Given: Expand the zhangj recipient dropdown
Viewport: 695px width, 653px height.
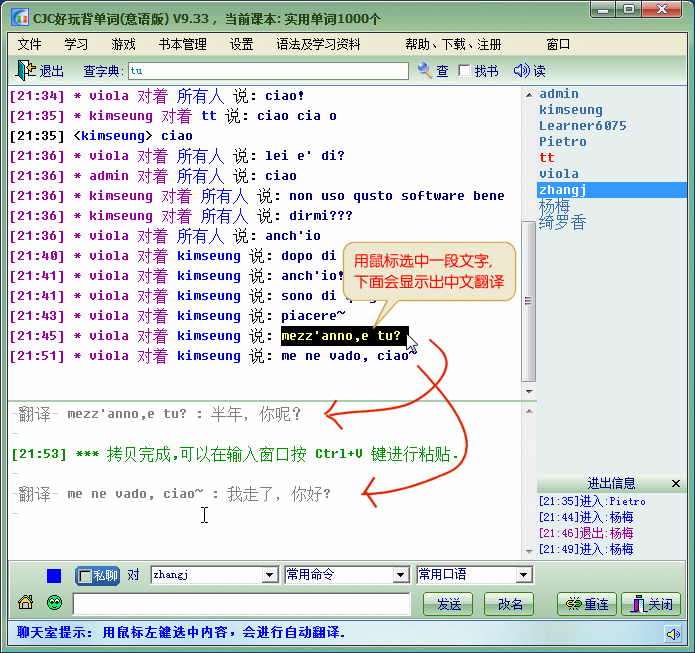Looking at the screenshot, I should point(269,575).
